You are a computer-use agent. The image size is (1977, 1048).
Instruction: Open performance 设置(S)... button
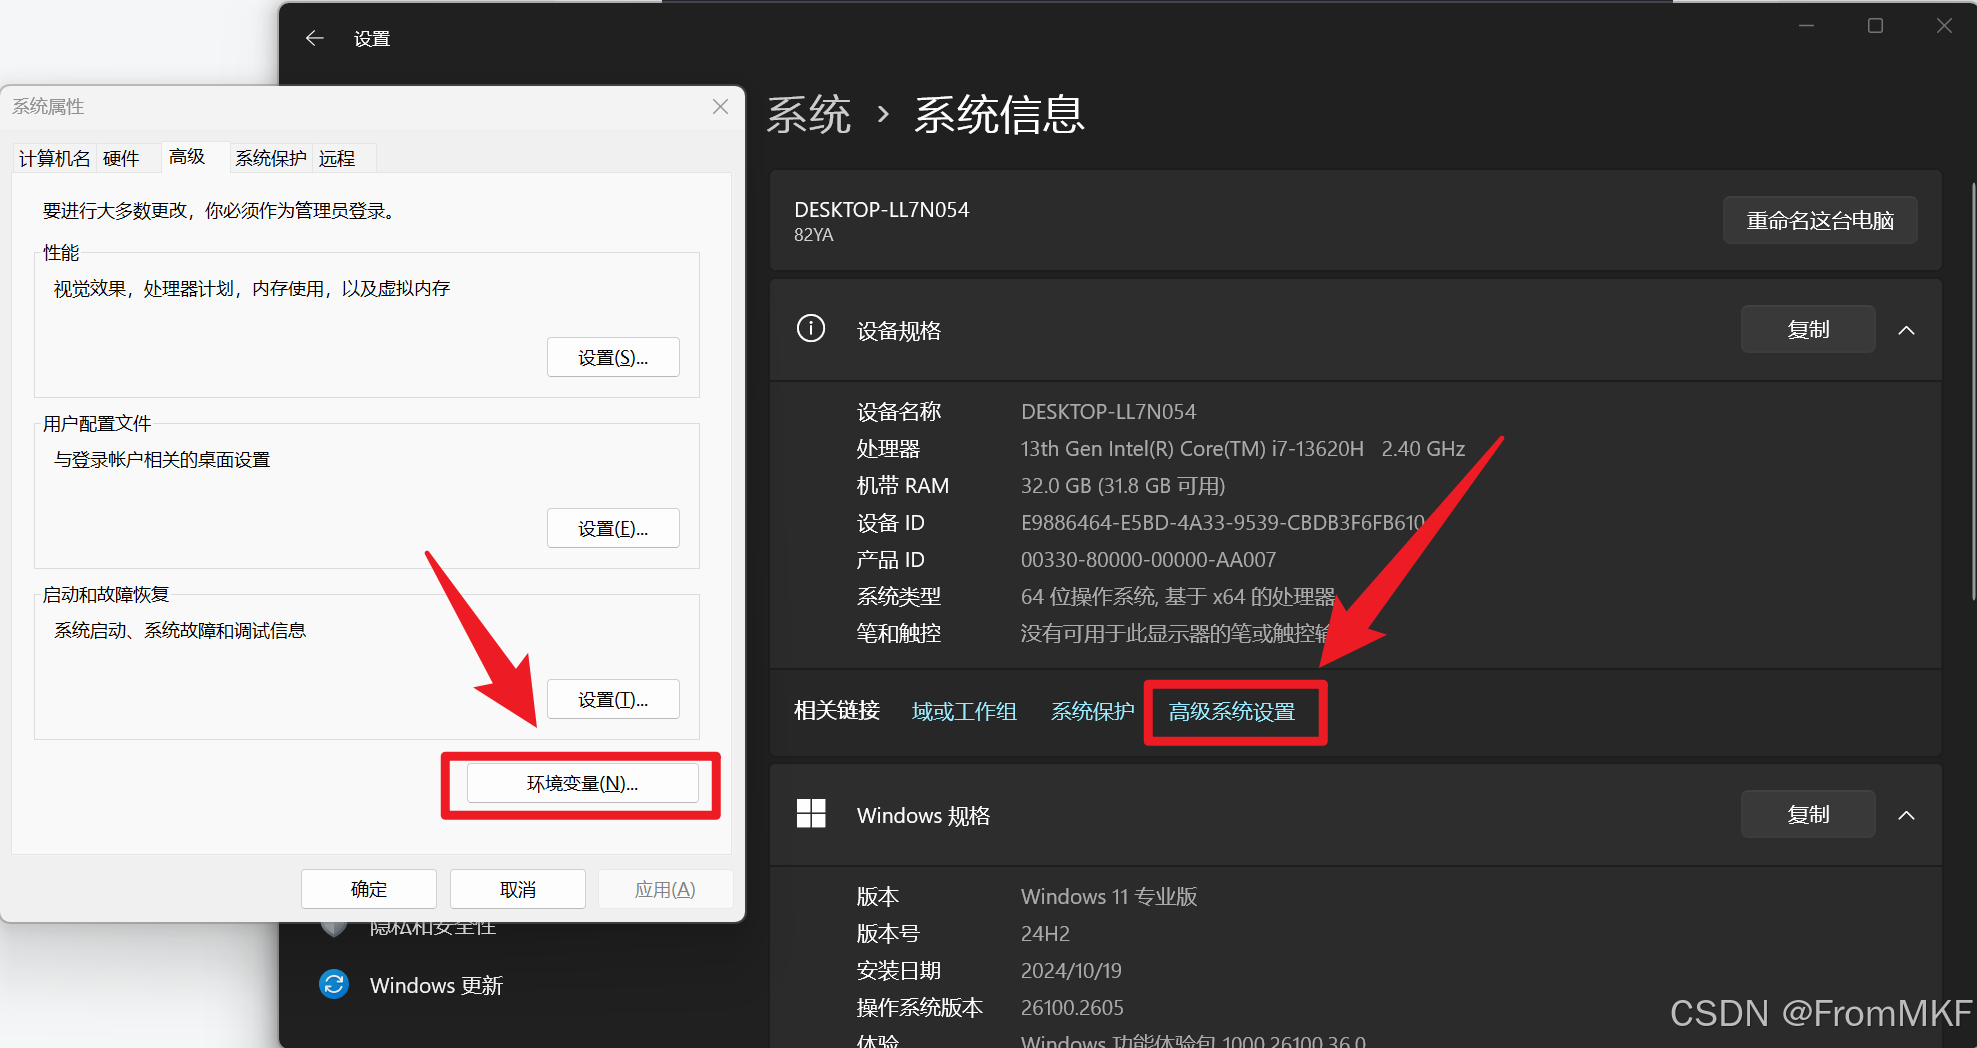coord(613,357)
